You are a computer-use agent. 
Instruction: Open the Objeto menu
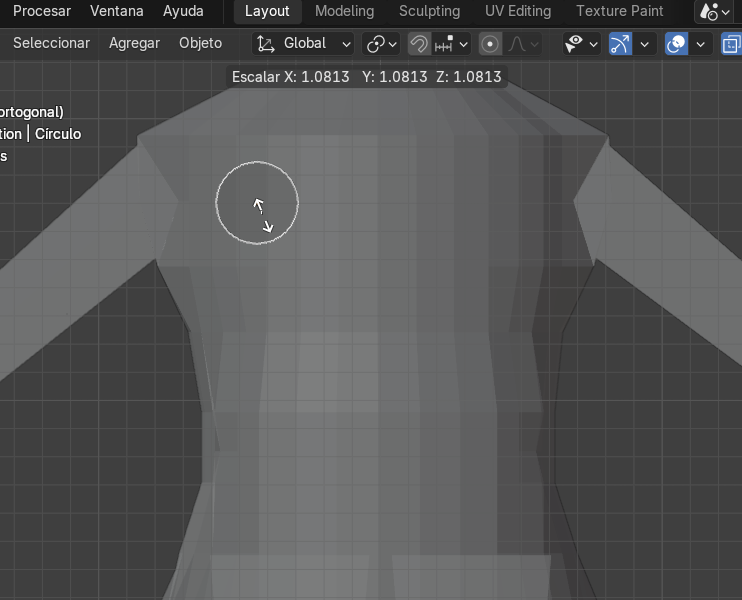(200, 44)
